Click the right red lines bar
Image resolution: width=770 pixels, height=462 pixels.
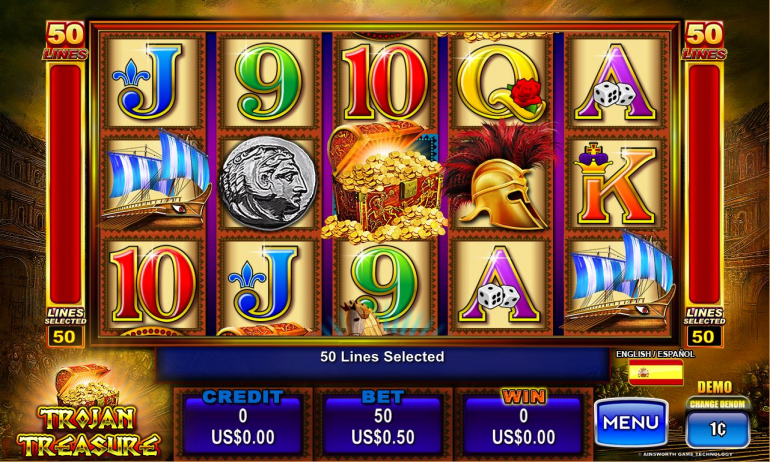click(x=704, y=184)
